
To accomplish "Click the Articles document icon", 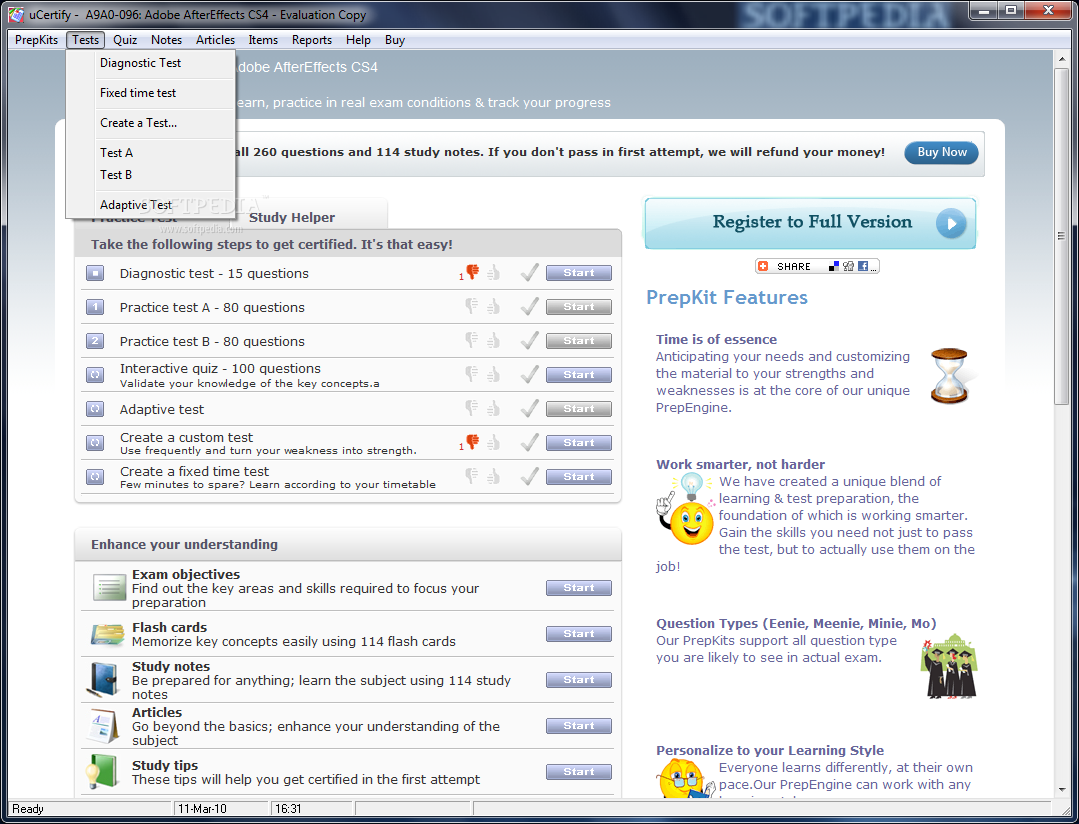I will tap(103, 726).
